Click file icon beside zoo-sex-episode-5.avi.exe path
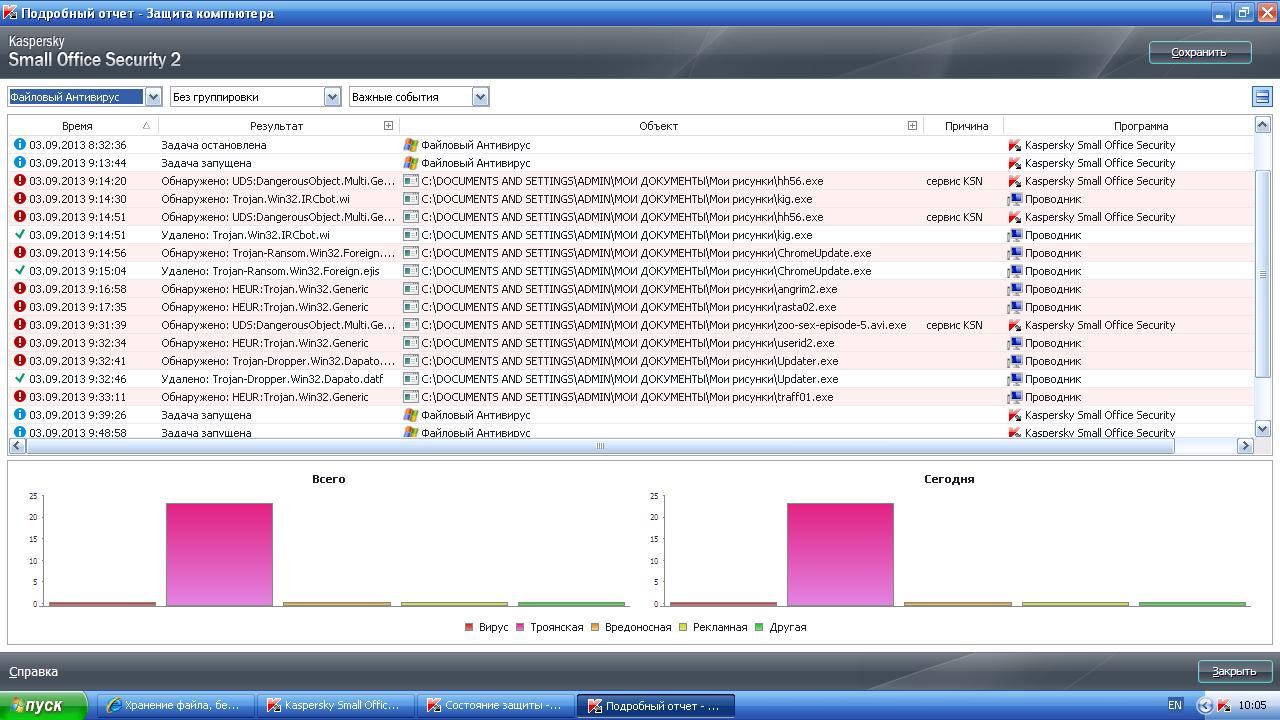Viewport: 1280px width, 720px height. point(410,325)
